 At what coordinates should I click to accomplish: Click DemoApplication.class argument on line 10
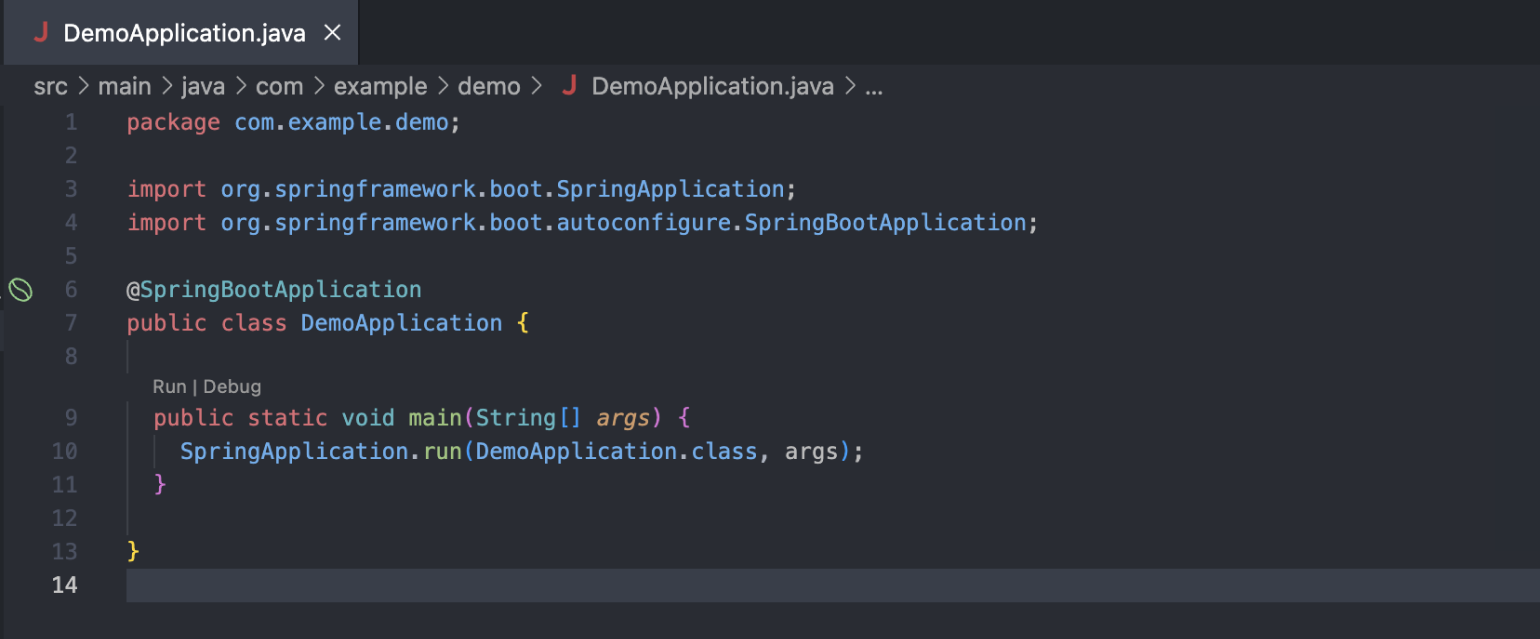point(616,452)
